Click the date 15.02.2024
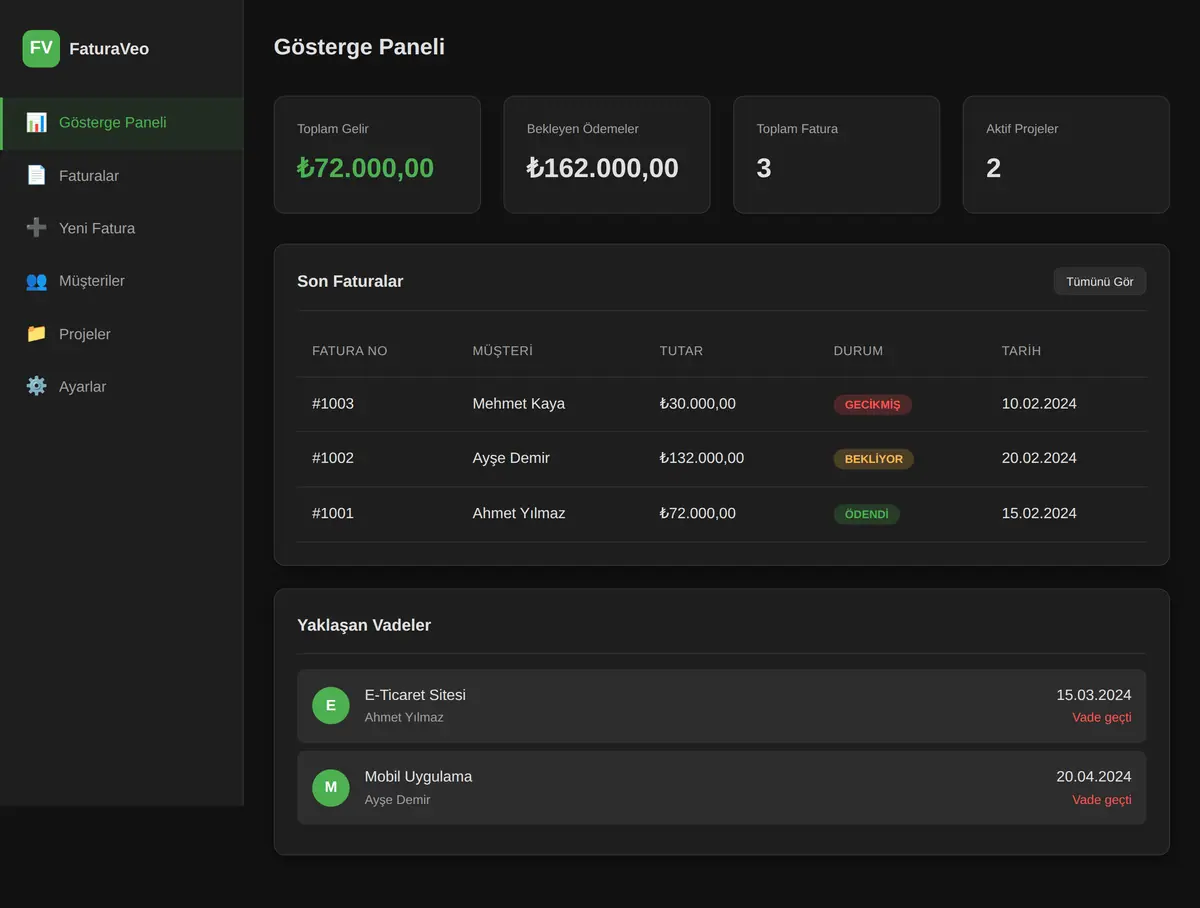 [x=1039, y=513]
